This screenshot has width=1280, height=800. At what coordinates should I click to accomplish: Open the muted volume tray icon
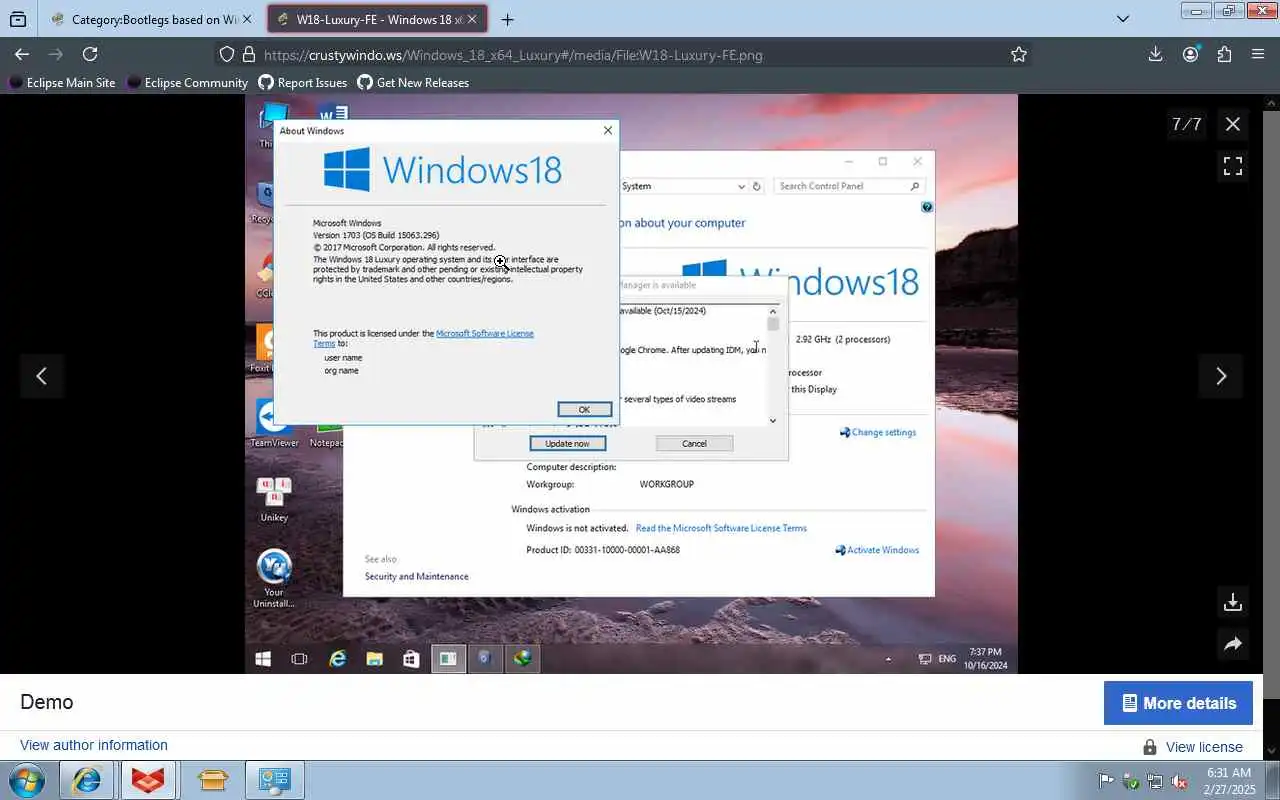1180,781
